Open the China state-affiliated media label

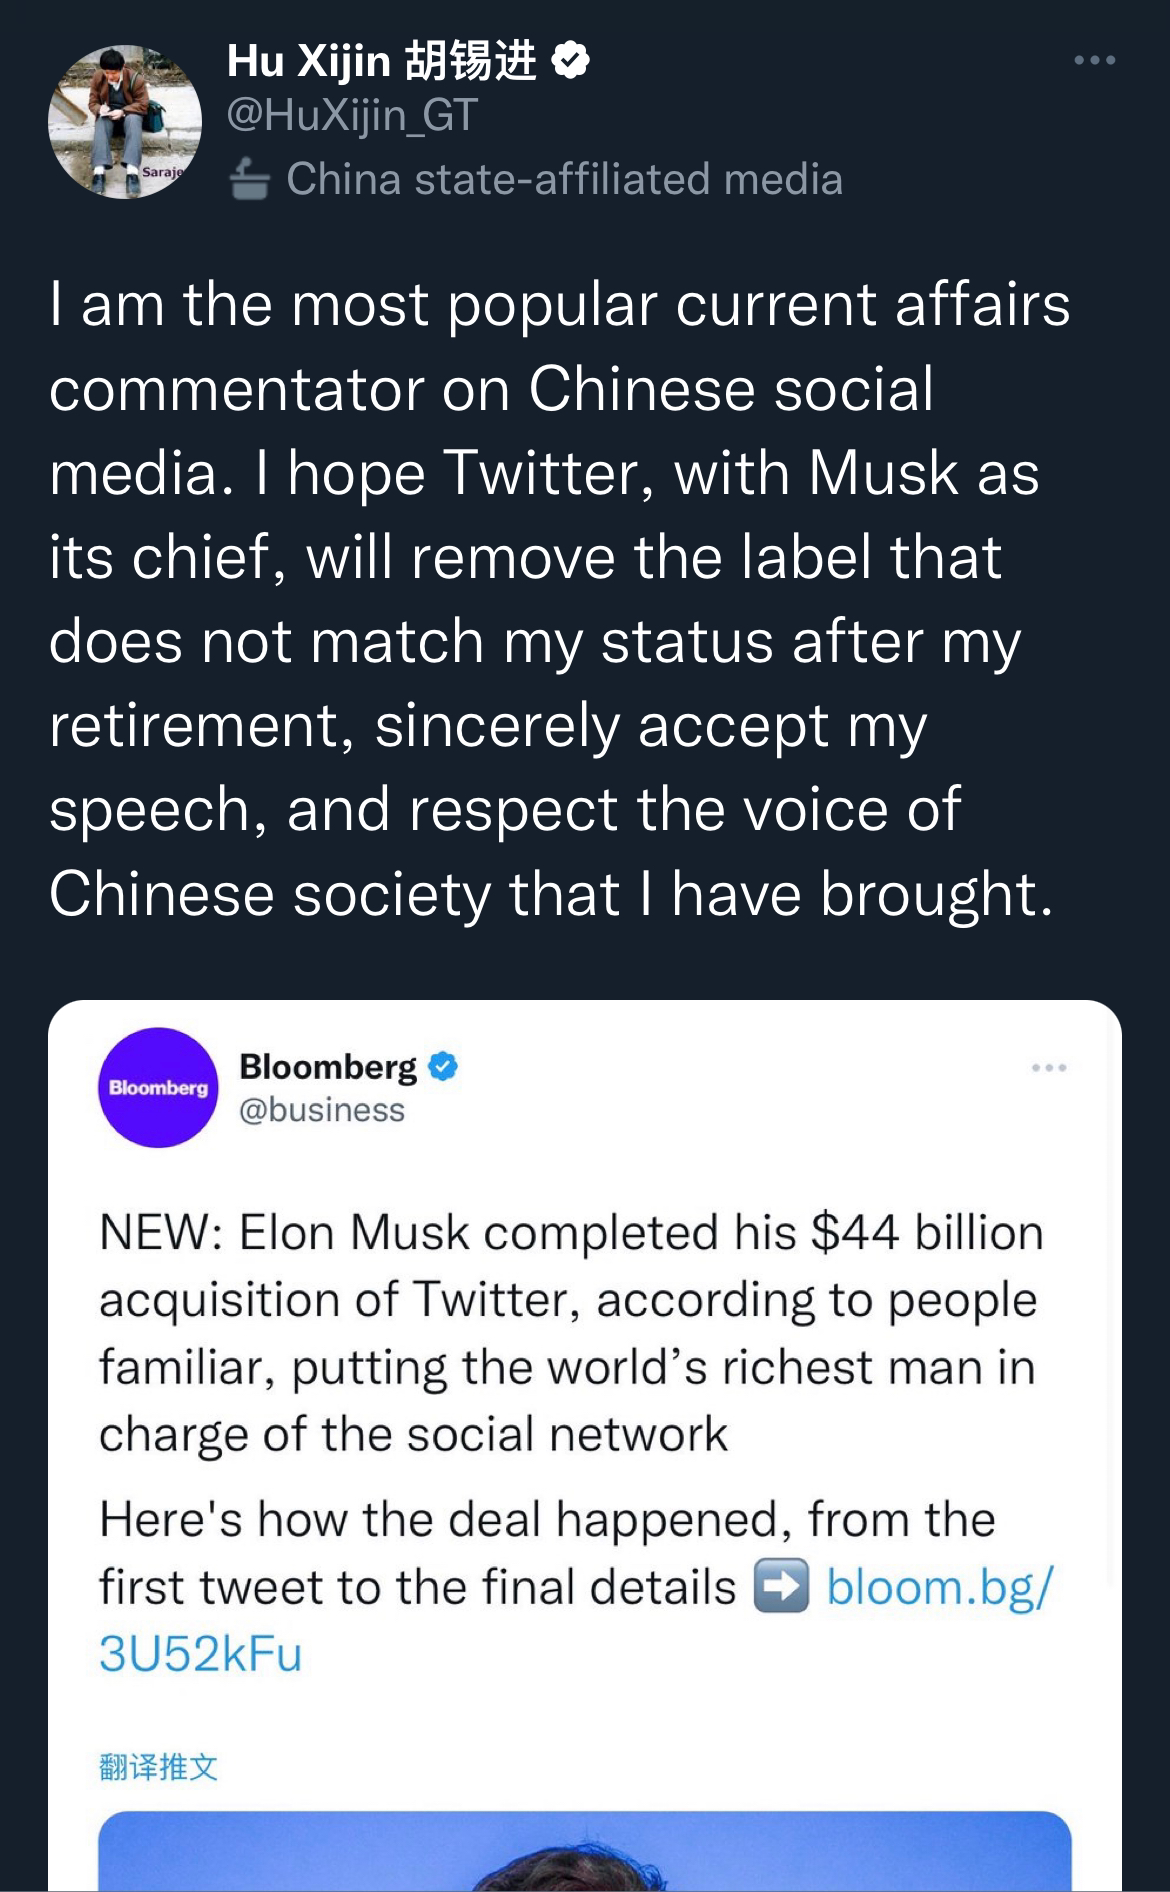pyautogui.click(x=564, y=180)
